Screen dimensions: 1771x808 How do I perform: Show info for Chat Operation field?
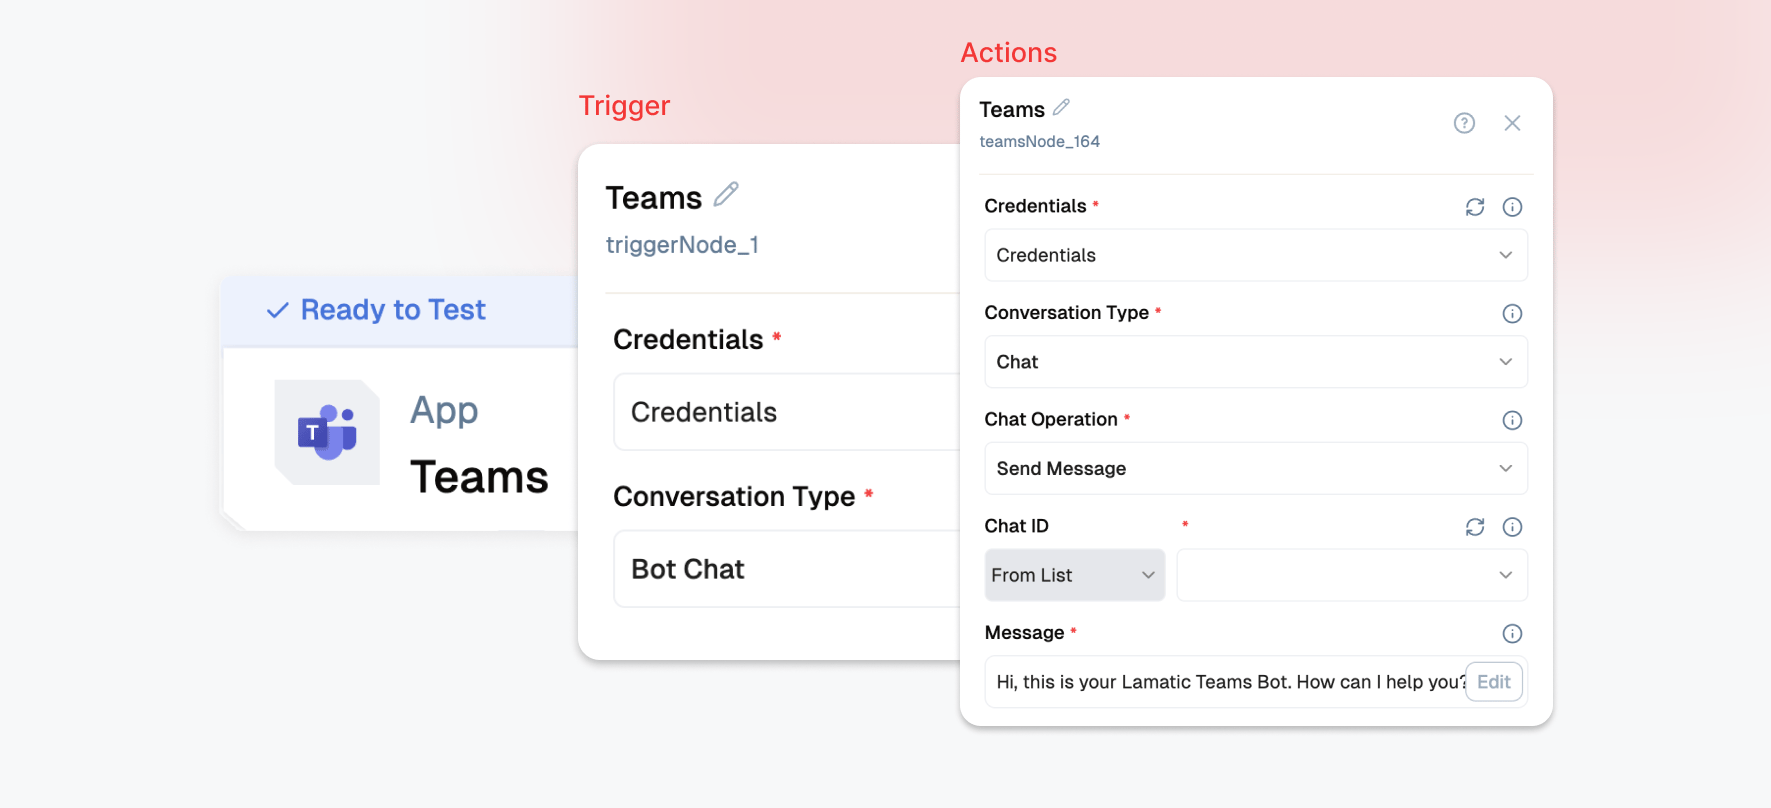coord(1512,421)
